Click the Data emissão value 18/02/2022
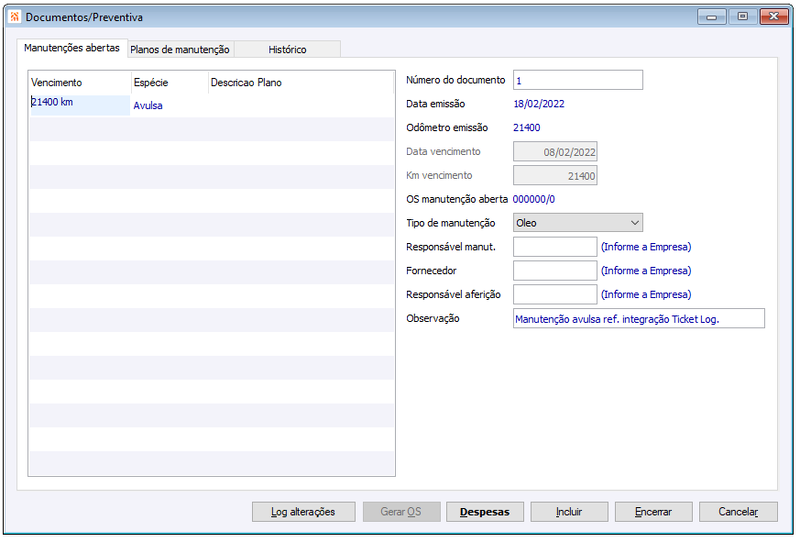Image resolution: width=800 pixels, height=542 pixels. pyautogui.click(x=539, y=104)
